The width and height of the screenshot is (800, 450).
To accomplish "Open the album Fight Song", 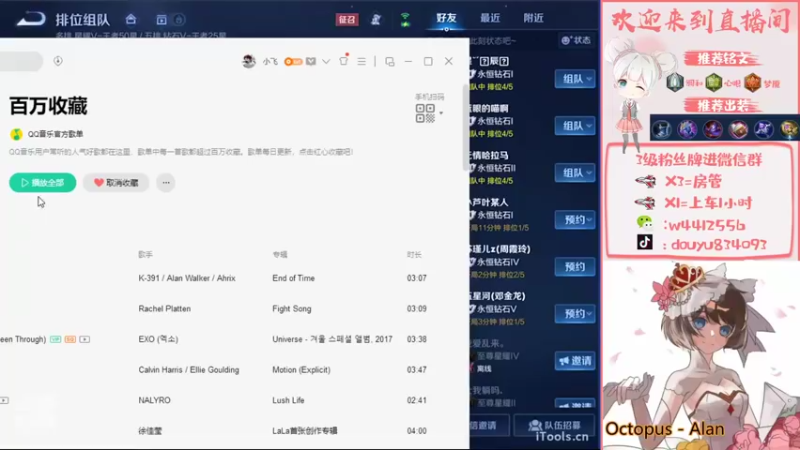I will click(x=292, y=309).
